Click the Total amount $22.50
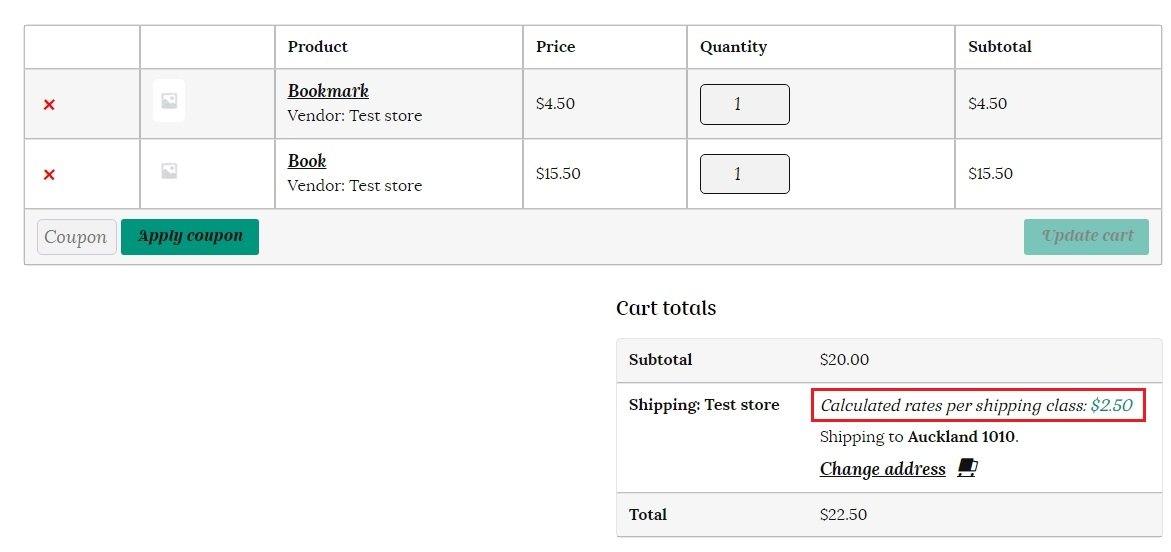 [x=843, y=515]
